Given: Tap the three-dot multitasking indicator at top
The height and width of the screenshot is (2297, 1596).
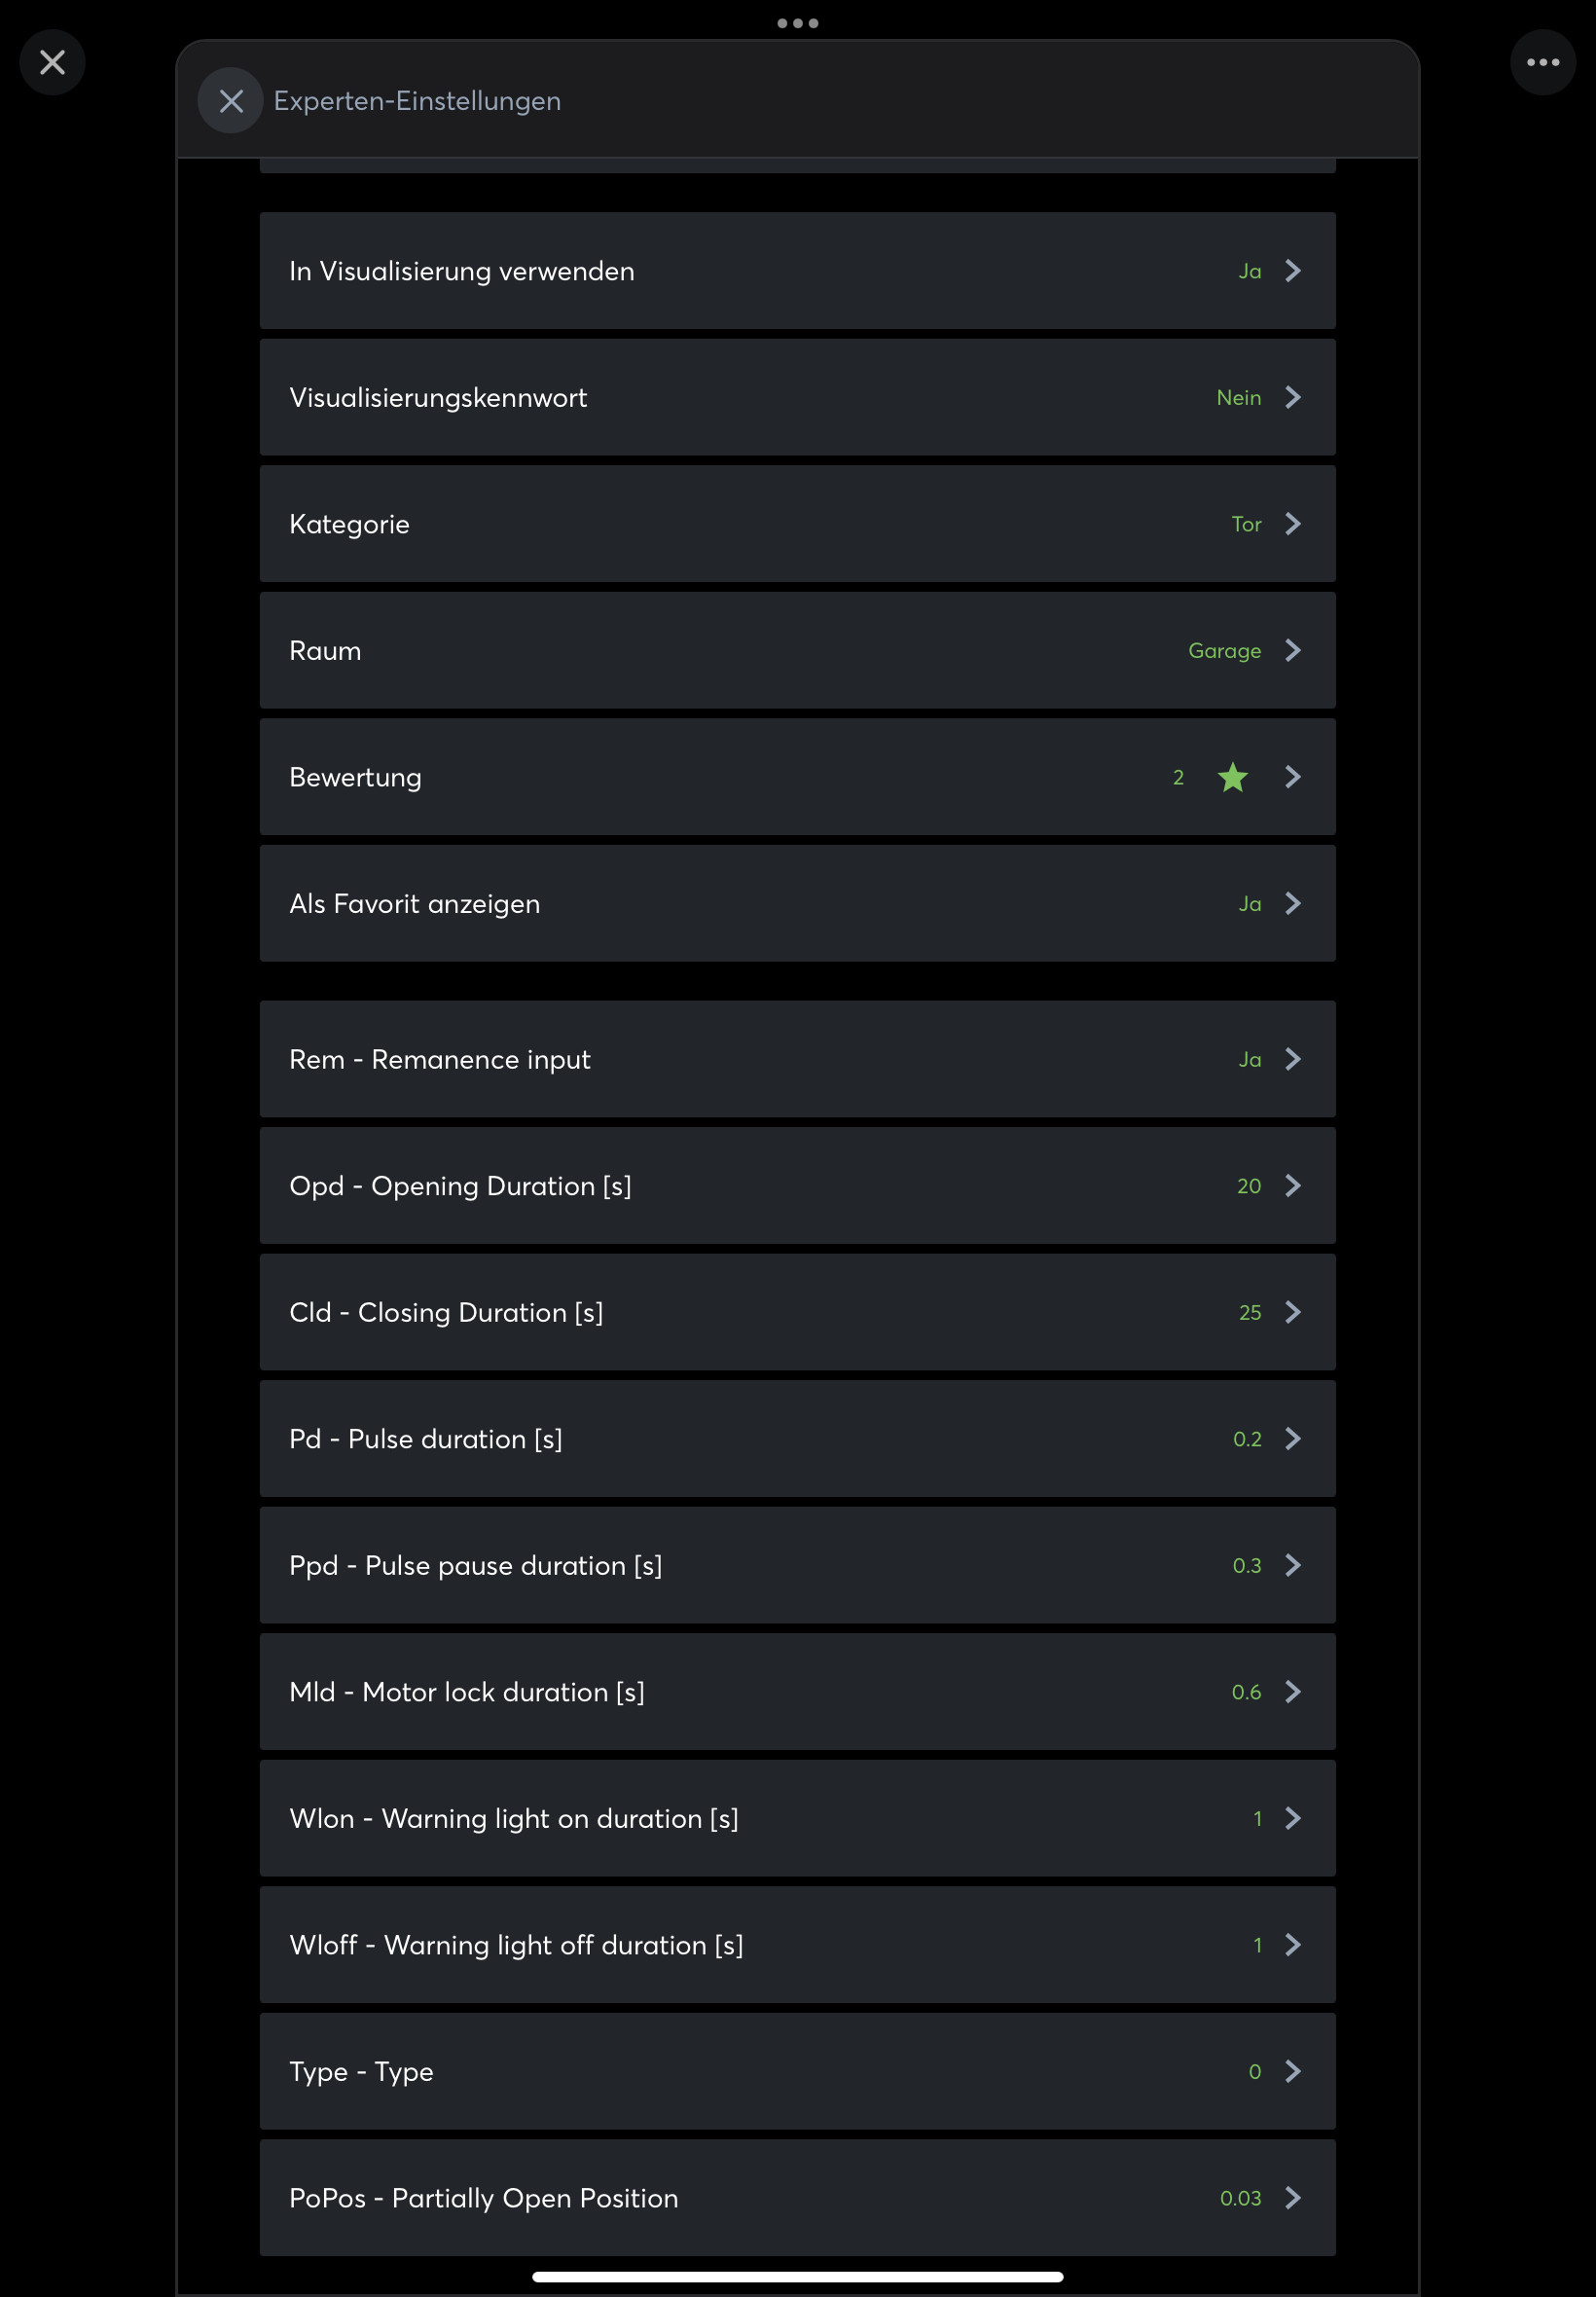Looking at the screenshot, I should pos(797,23).
